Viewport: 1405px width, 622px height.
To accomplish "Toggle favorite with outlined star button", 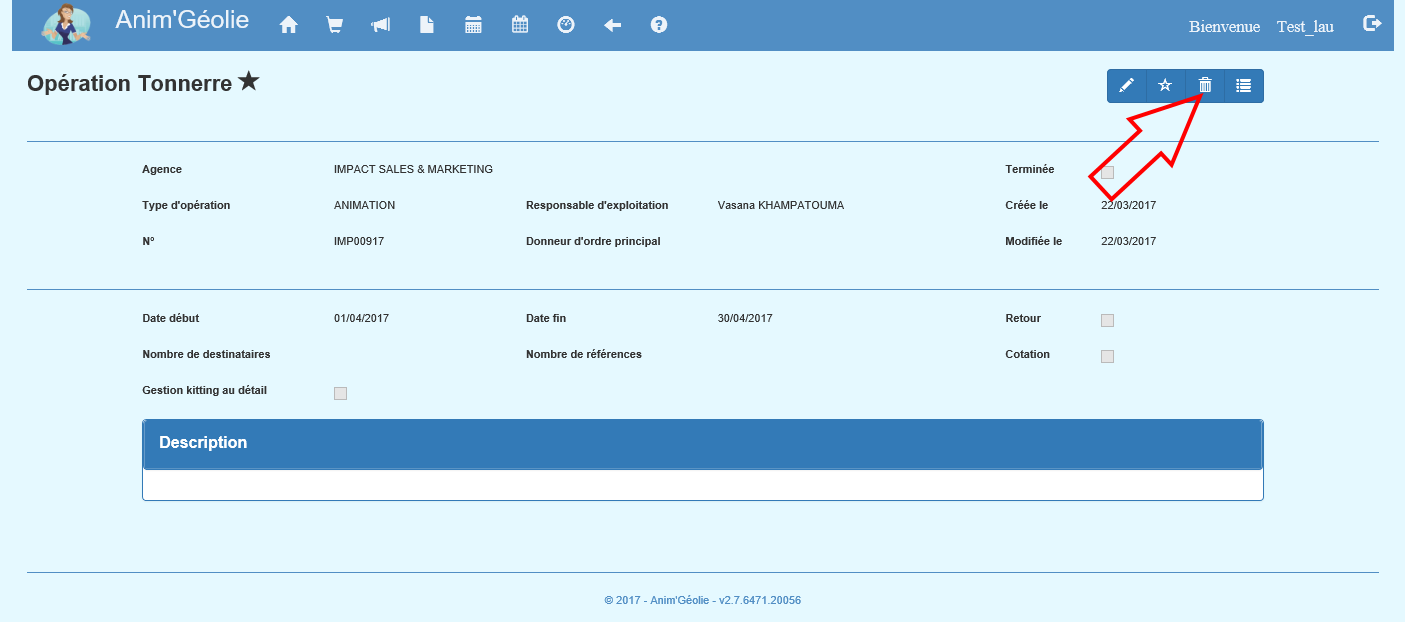I will [x=1165, y=86].
